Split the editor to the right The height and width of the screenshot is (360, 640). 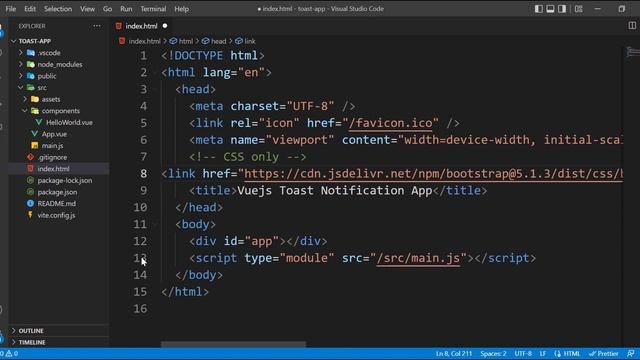click(632, 25)
